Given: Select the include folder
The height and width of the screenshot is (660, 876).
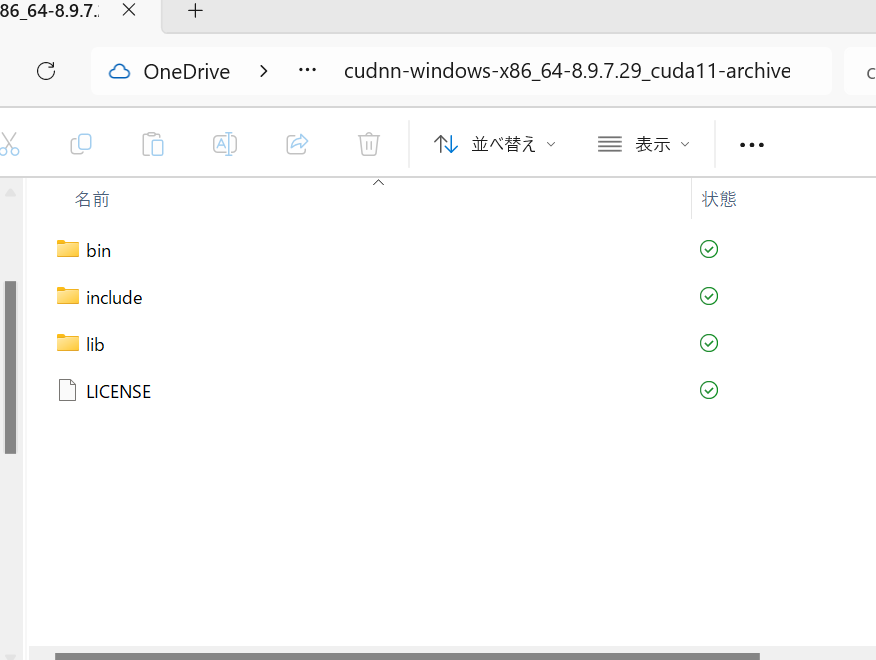Looking at the screenshot, I should pyautogui.click(x=114, y=297).
